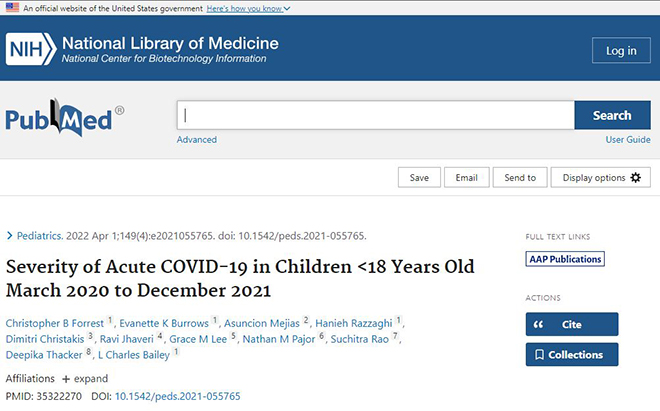Open the PubMed logo homepage link
This screenshot has width=660, height=411.
[64, 118]
